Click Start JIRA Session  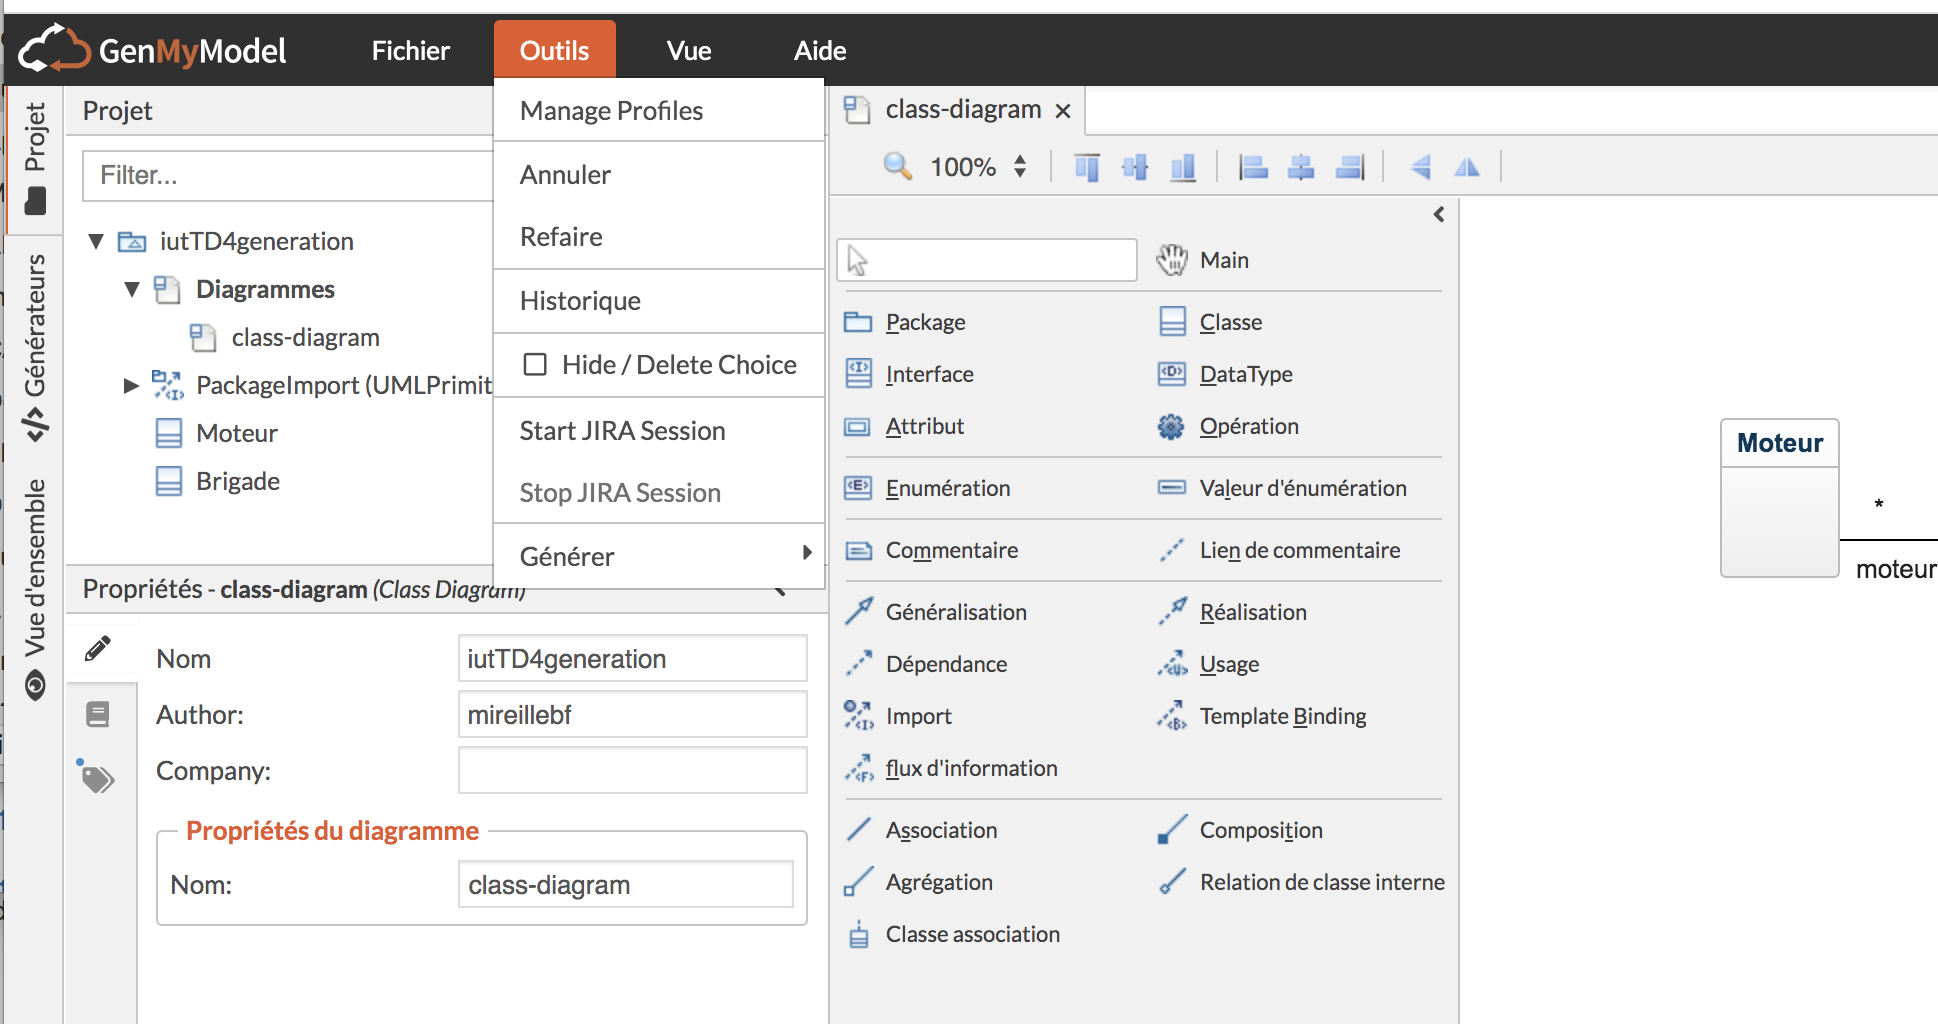coord(622,431)
